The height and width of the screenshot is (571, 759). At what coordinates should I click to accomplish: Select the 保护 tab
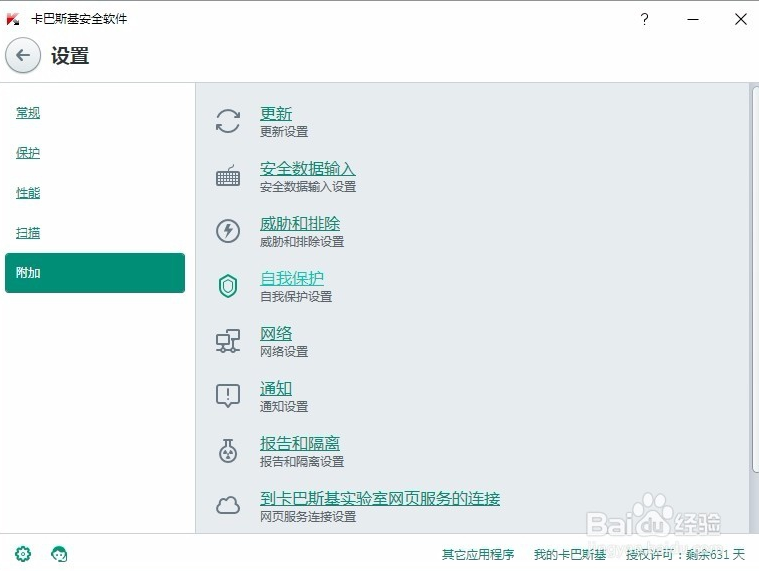(28, 153)
